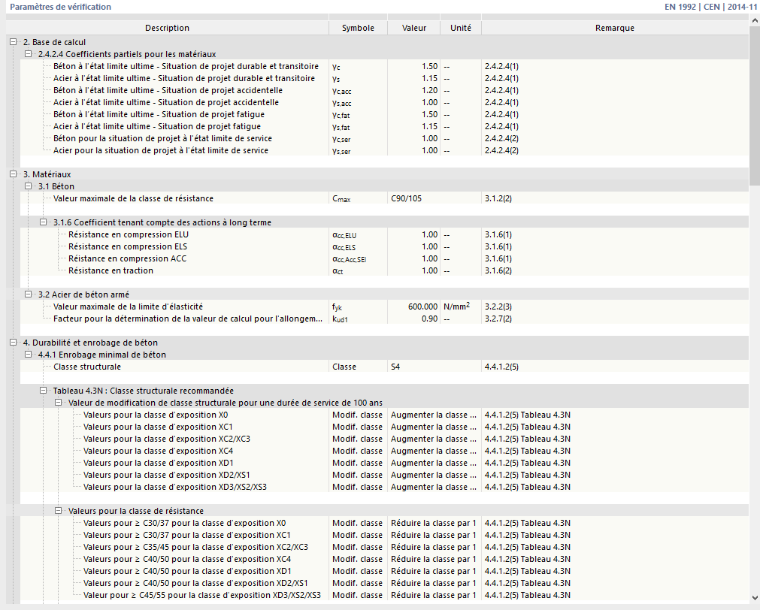Open 'Réduire la classe par 1' for ≥ C45/55 XD3/XS2/XS3
760x610 pixels.
[x=434, y=595]
